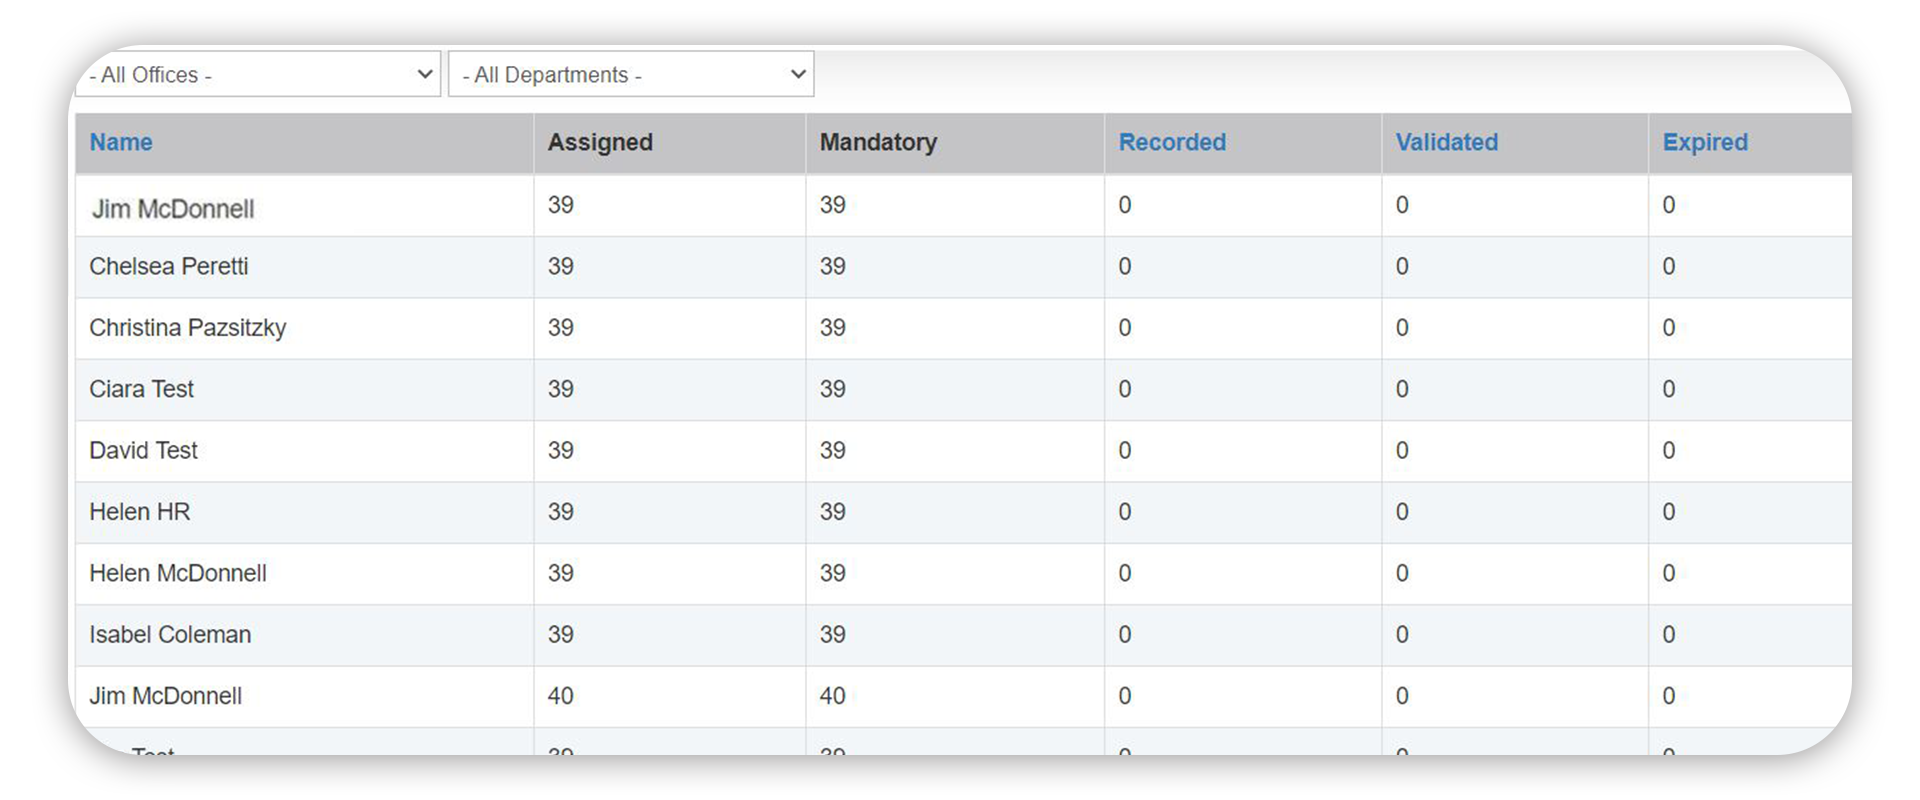Click the Mandatory column header
Viewport: 1920px width, 800px height.
click(x=878, y=142)
